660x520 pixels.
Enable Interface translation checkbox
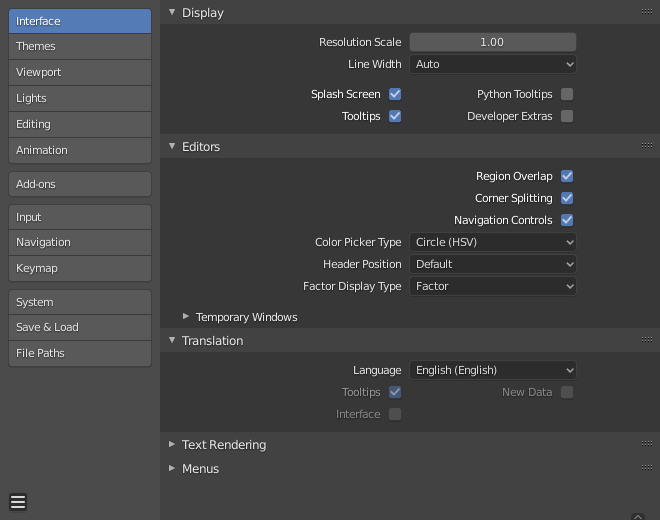(395, 414)
